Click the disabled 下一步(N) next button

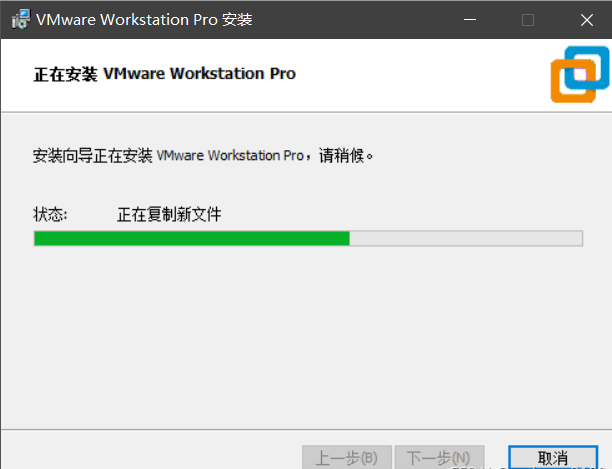point(439,457)
